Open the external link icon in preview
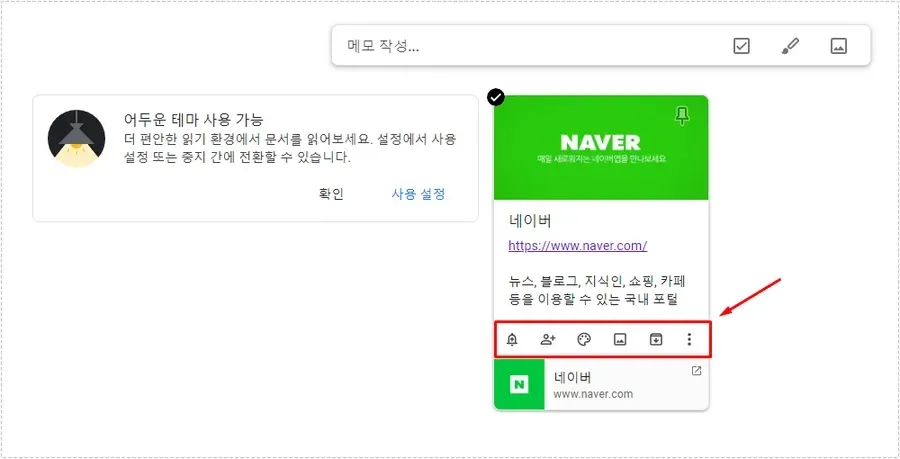900x459 pixels. coord(696,371)
